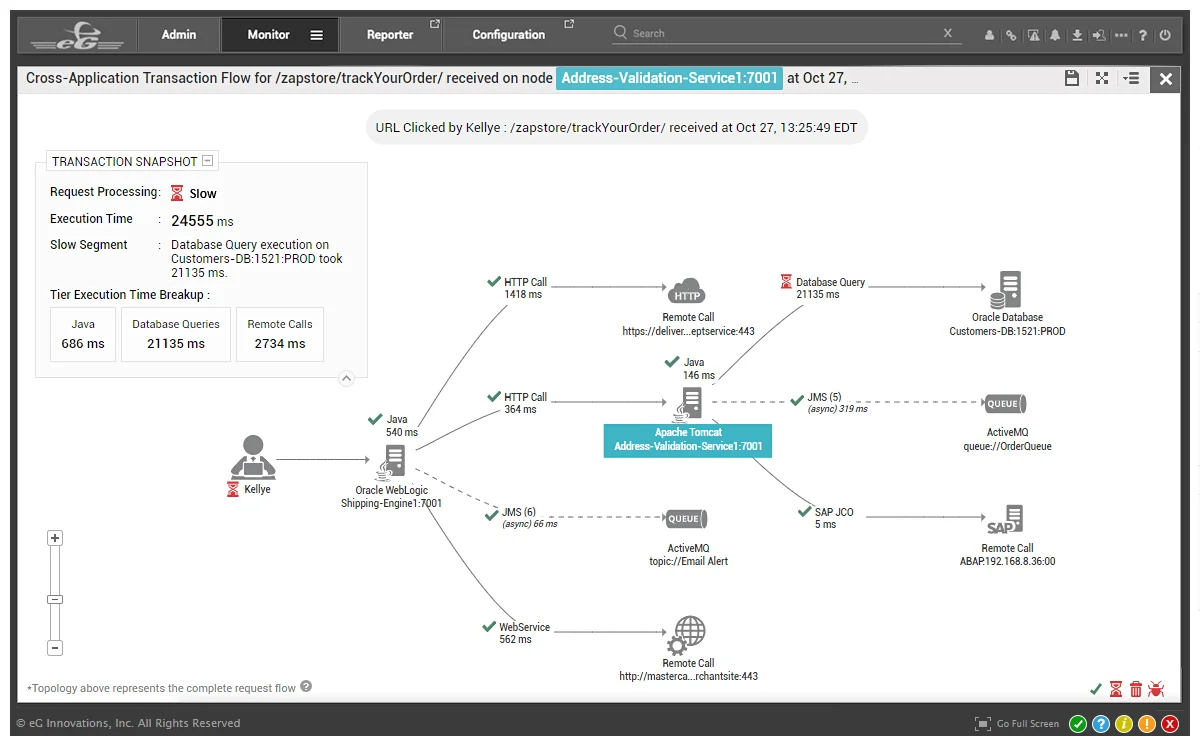Open the Monitor hamburger menu
Image resolution: width=1200 pixels, height=746 pixels.
point(316,35)
